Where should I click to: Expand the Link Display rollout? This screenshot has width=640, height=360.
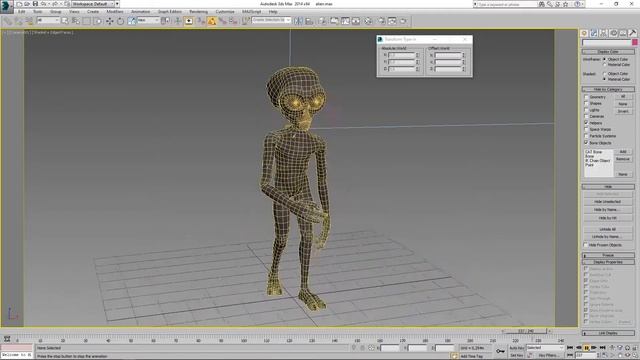(608, 333)
